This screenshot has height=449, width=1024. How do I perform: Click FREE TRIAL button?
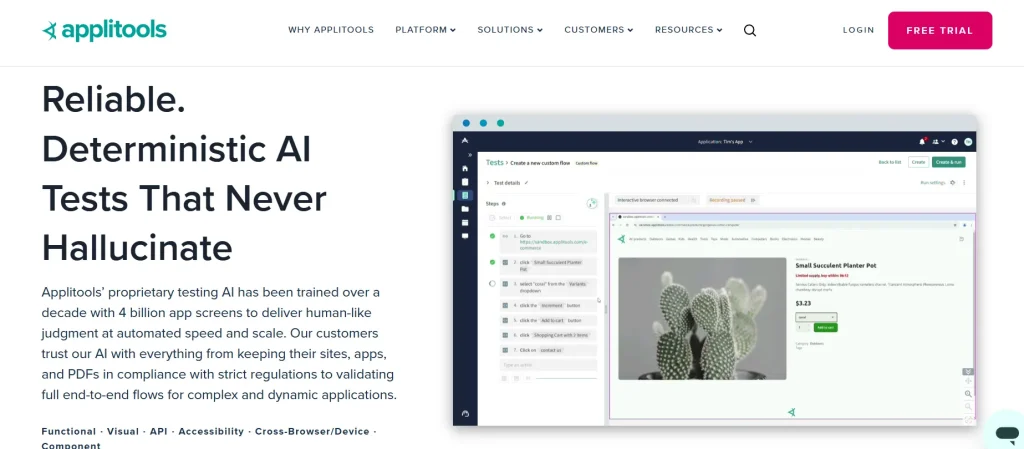[940, 30]
